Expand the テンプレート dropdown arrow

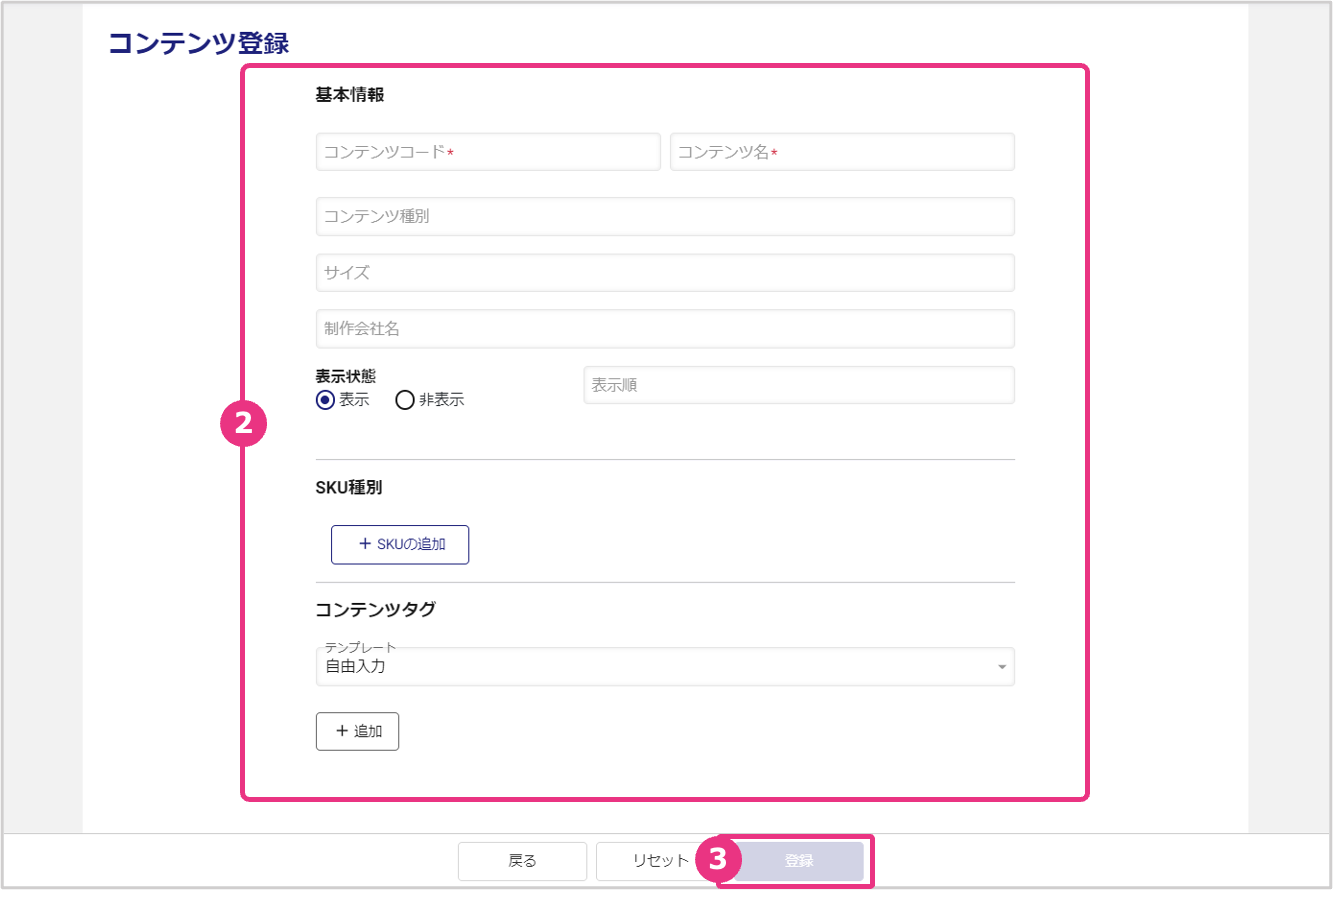tap(1001, 667)
